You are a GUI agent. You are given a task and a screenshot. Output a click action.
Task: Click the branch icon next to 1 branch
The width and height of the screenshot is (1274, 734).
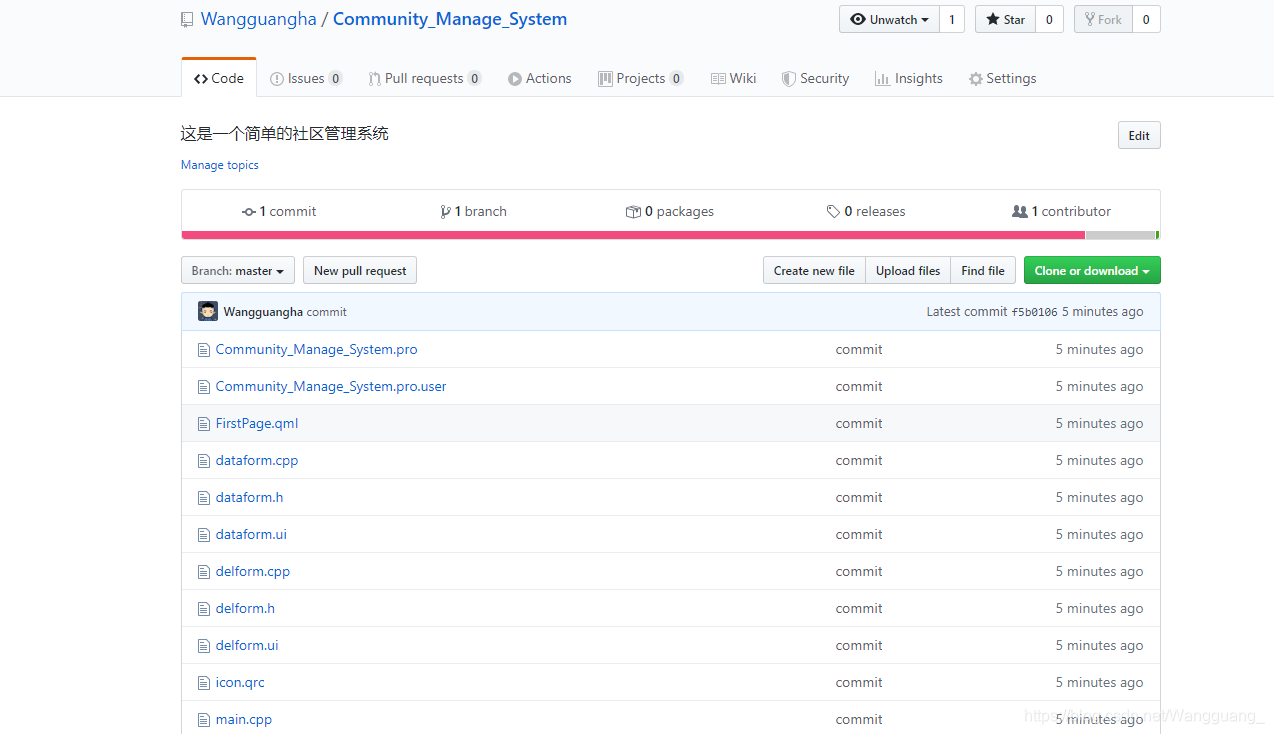click(445, 212)
